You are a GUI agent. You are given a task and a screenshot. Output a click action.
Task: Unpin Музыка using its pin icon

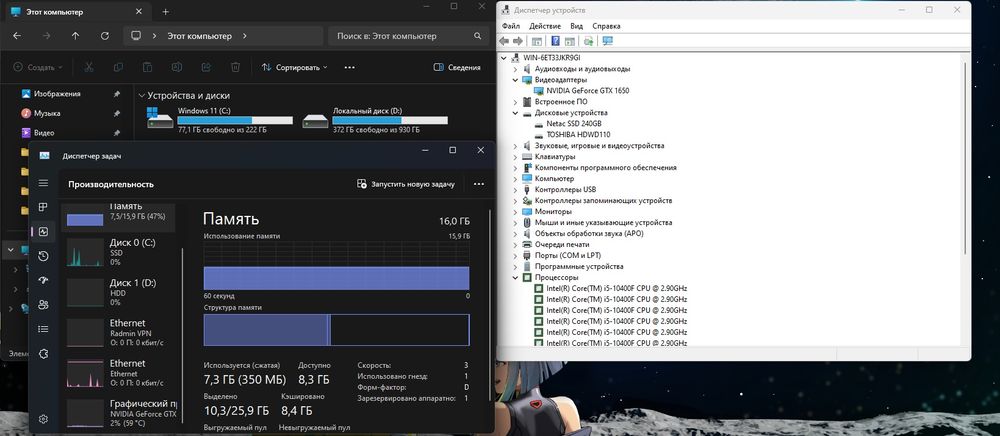coord(117,113)
